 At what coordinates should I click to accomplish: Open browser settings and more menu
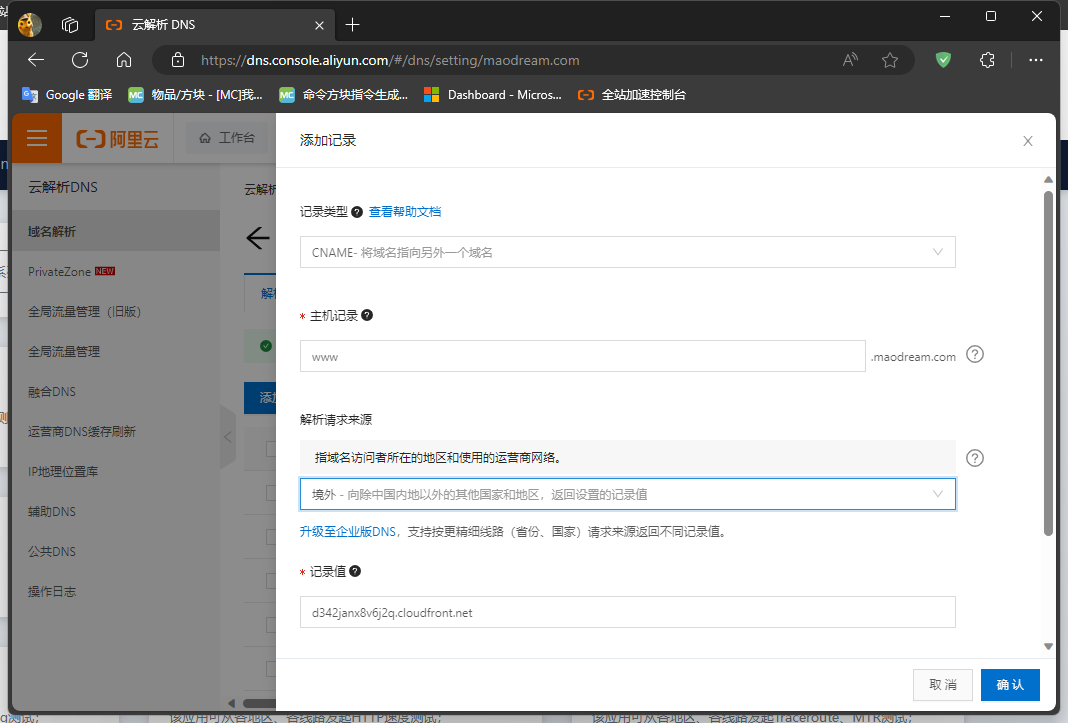(1036, 60)
